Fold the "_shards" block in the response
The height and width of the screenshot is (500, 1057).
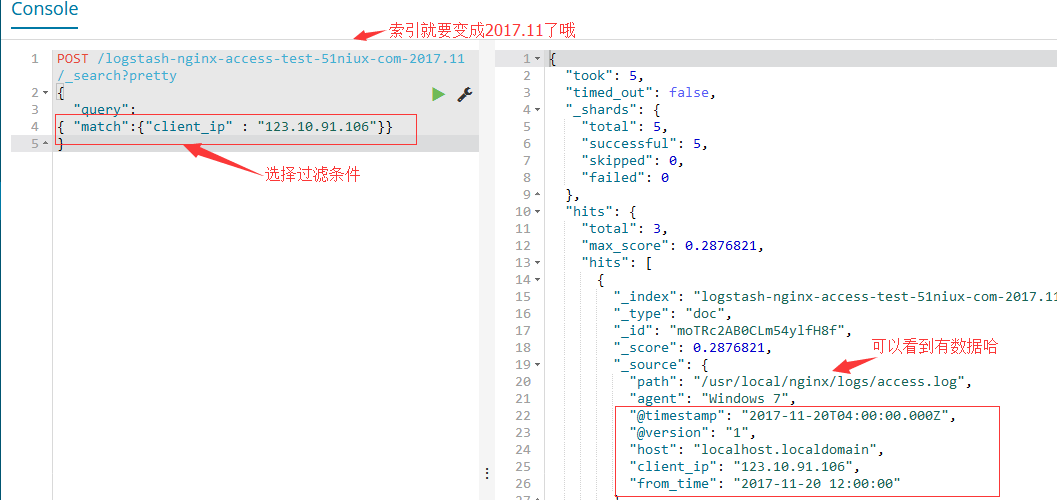coord(538,110)
